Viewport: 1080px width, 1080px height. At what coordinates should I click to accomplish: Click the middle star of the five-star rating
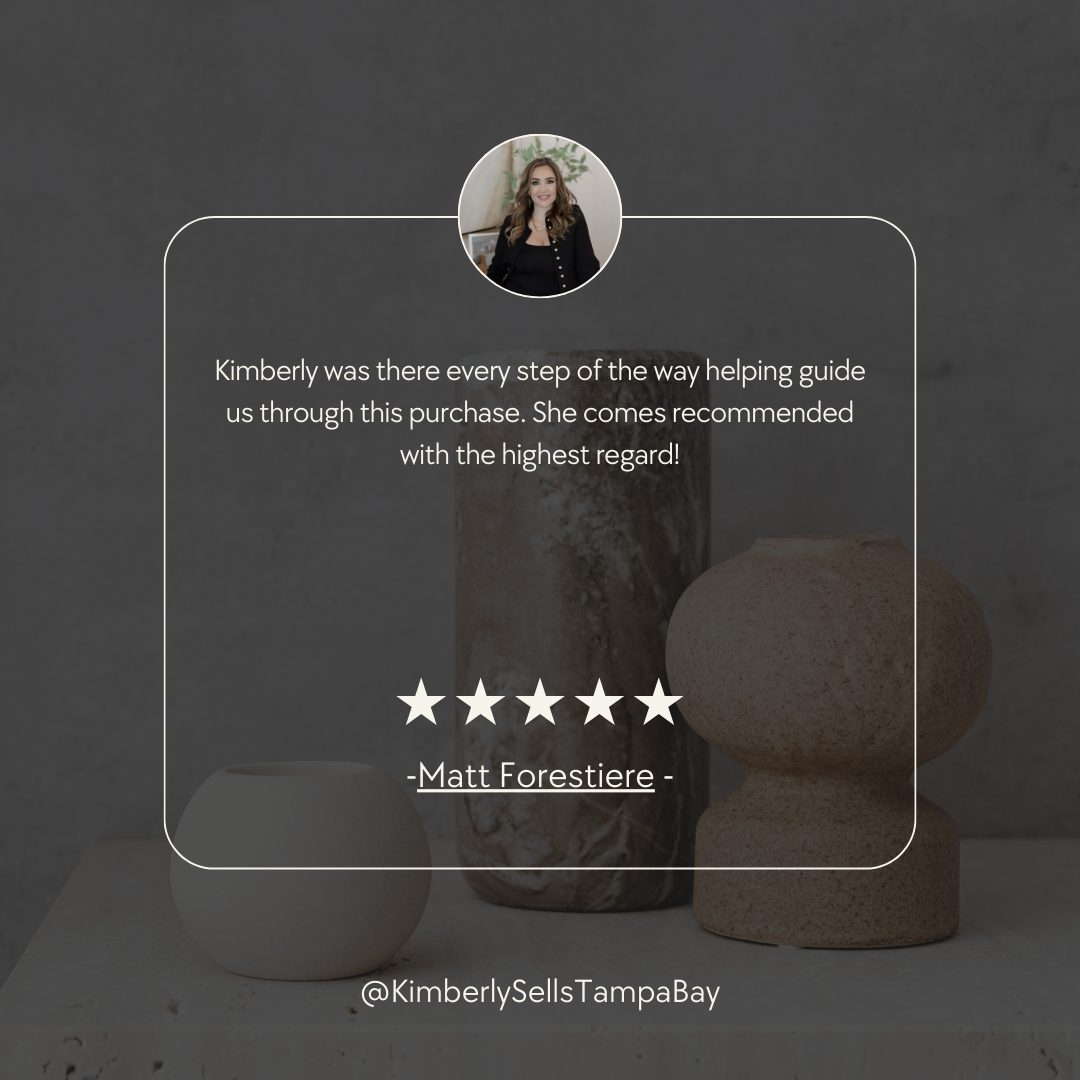click(539, 702)
